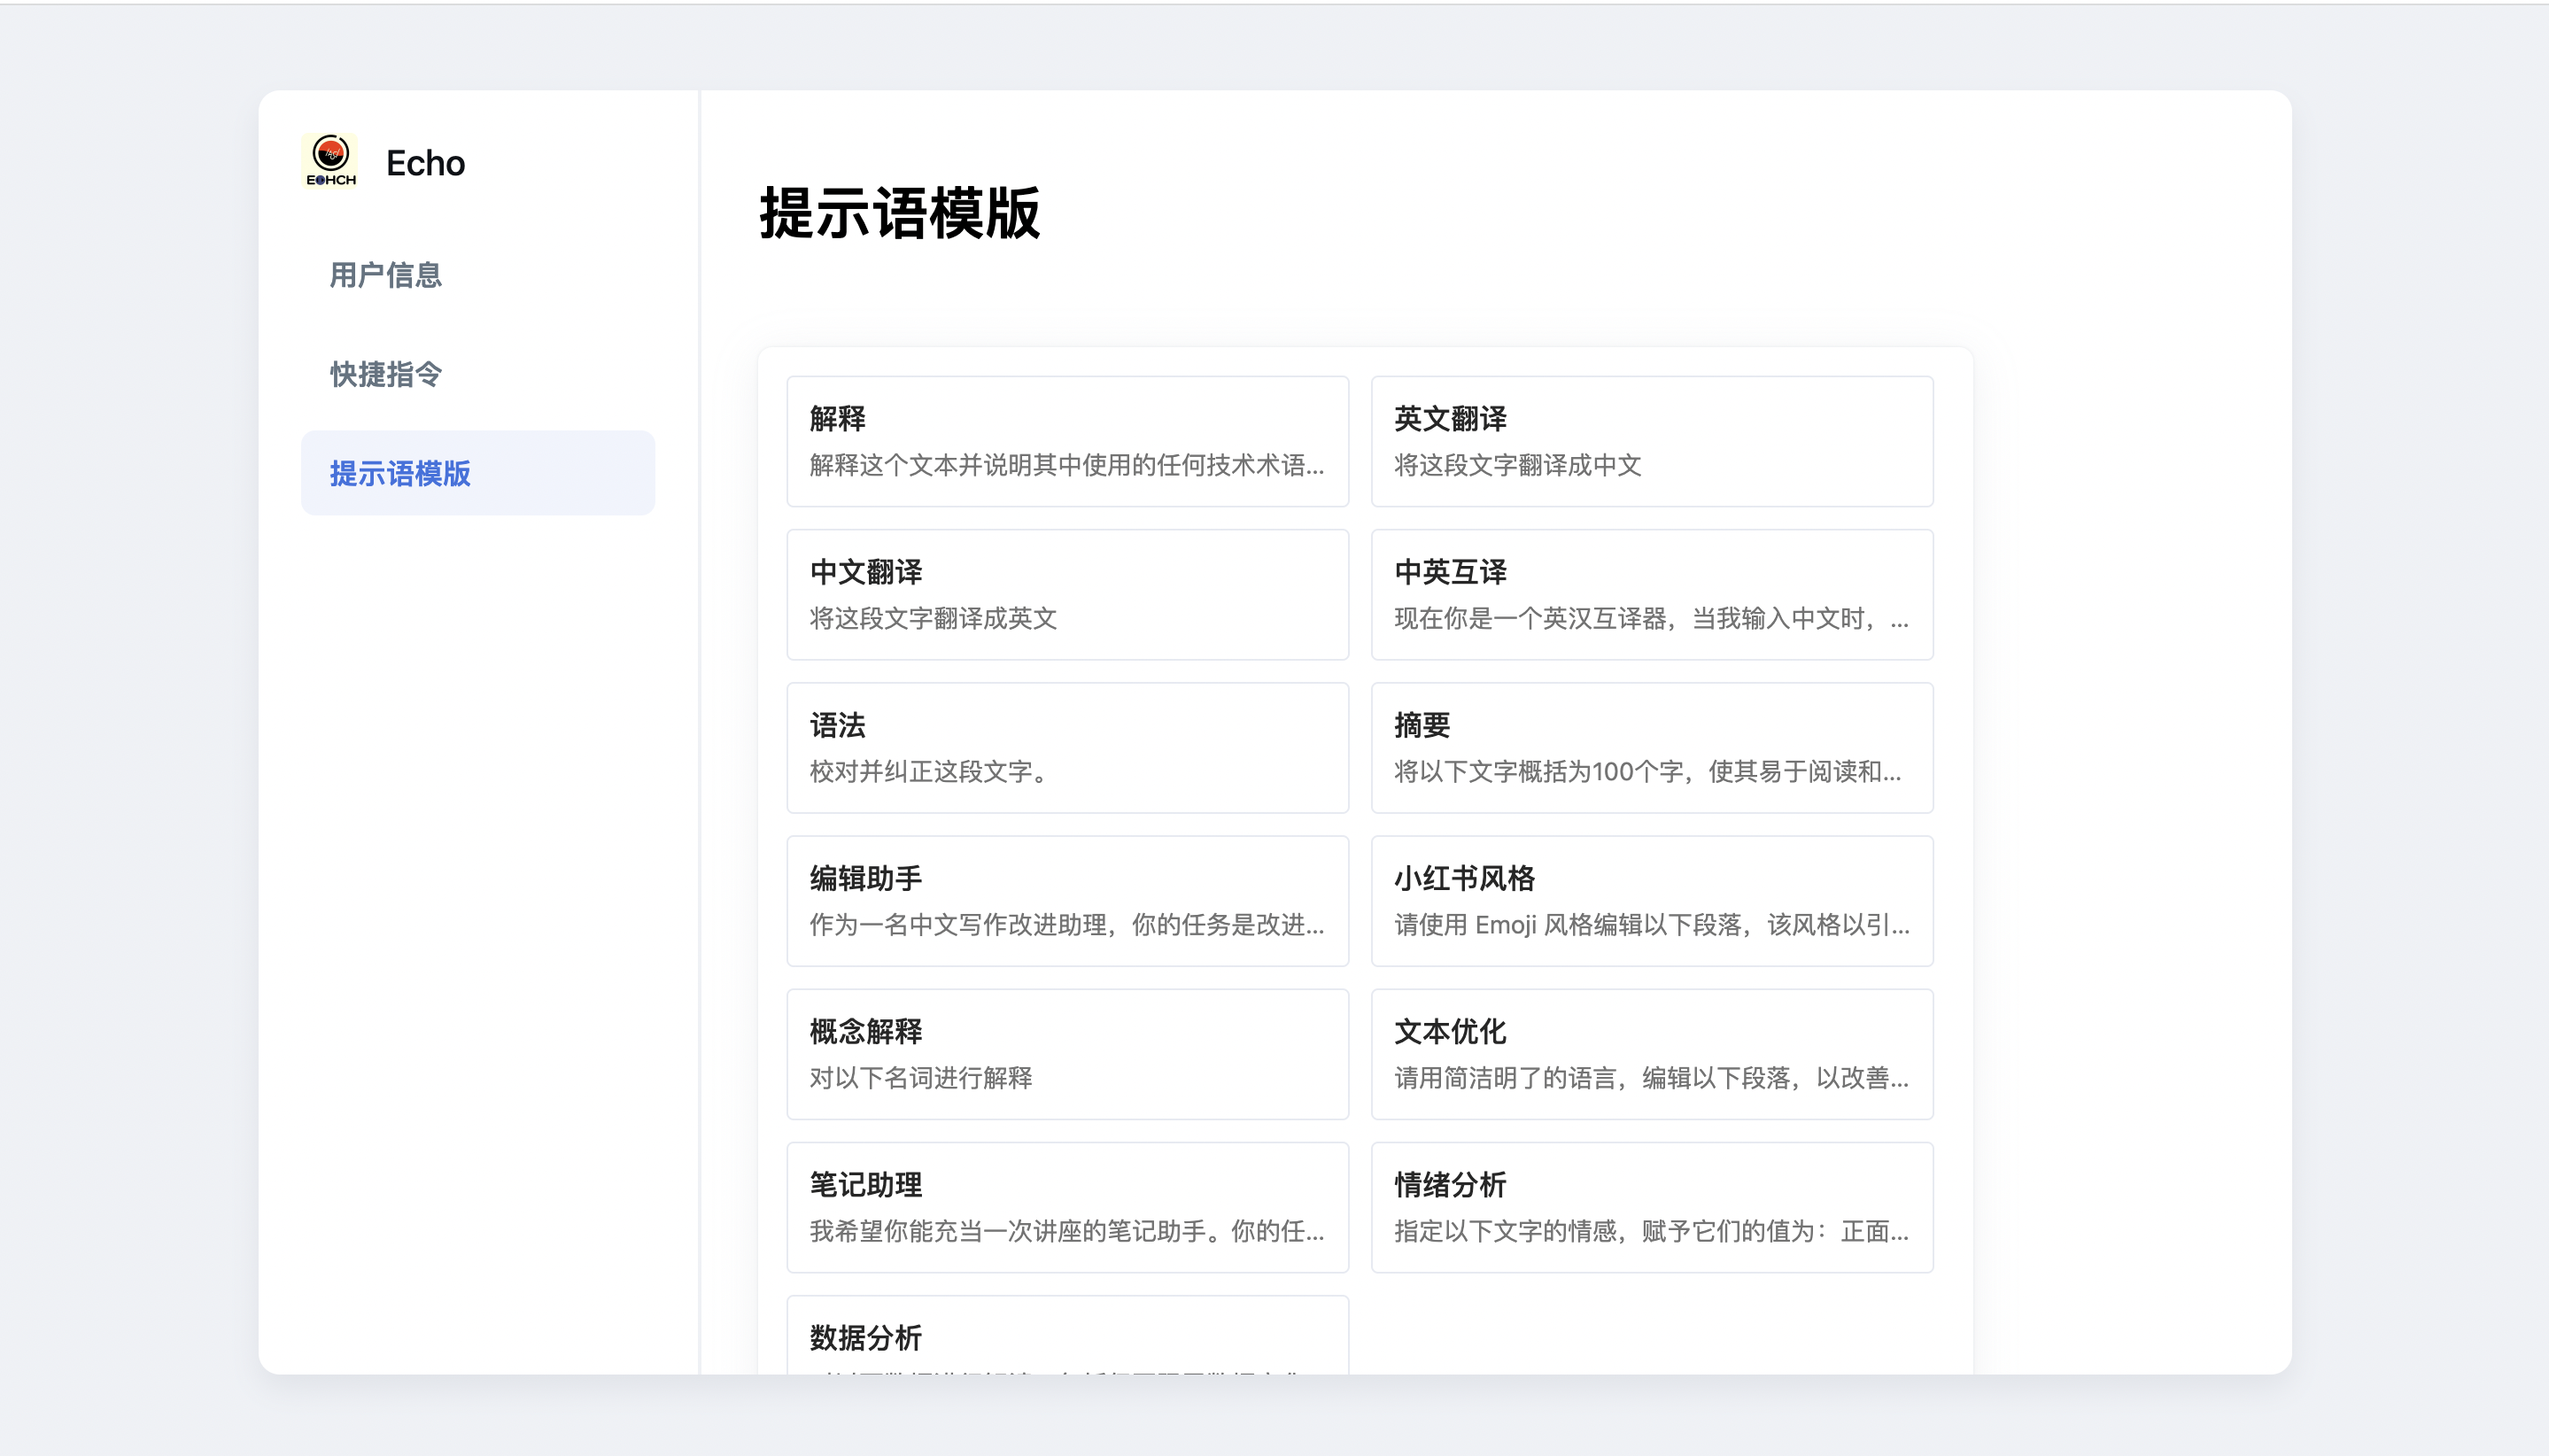This screenshot has height=1456, width=2549.
Task: Click the 数据分析 template card
Action: pos(1067,1338)
